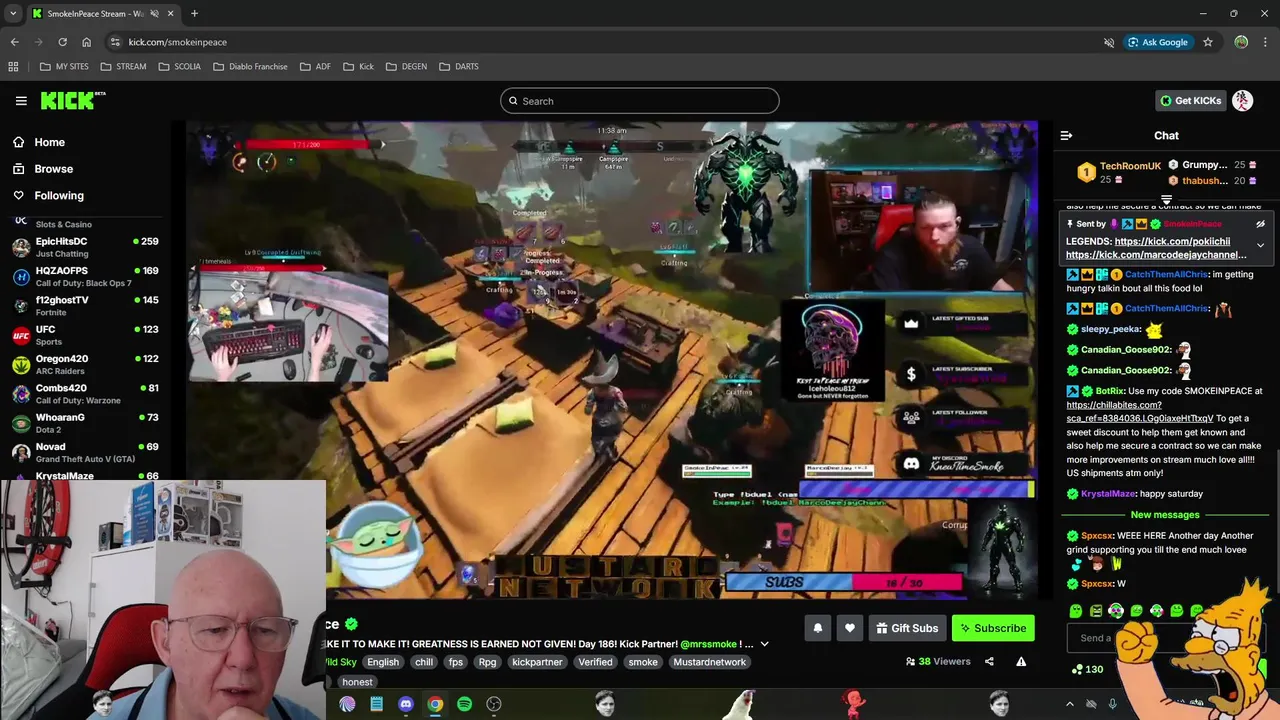Share the stream via share icon
The width and height of the screenshot is (1280, 720).
click(989, 661)
